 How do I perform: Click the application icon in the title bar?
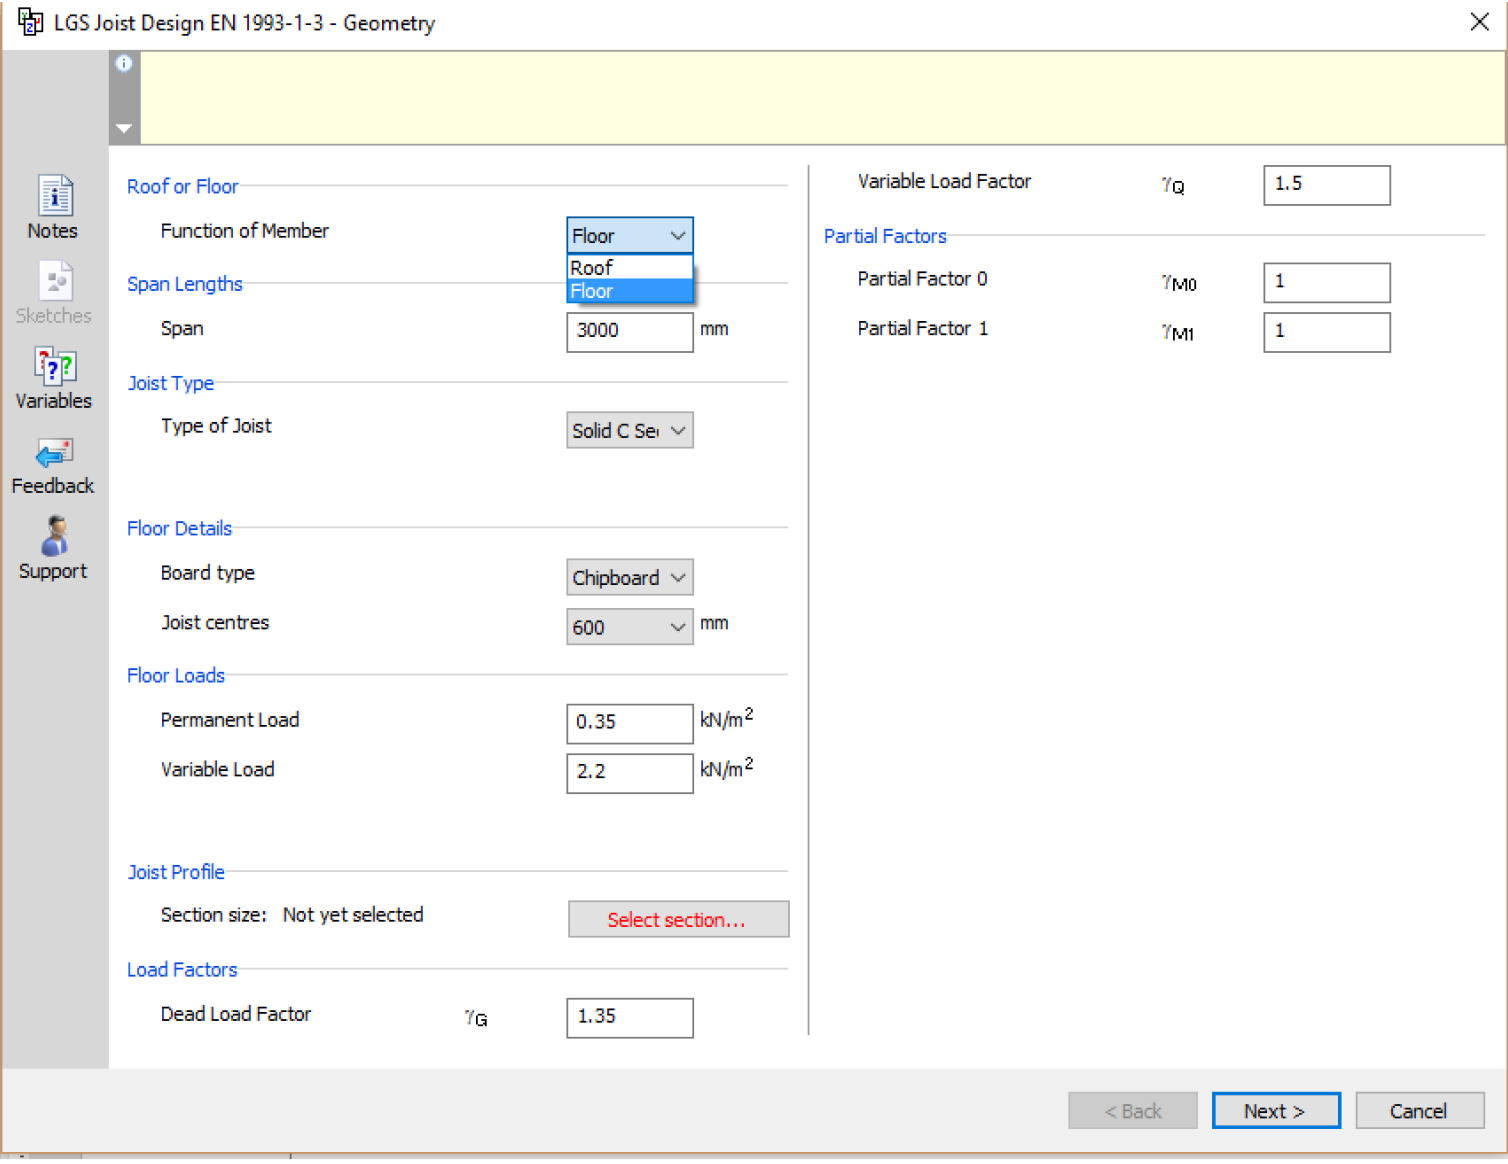point(30,22)
